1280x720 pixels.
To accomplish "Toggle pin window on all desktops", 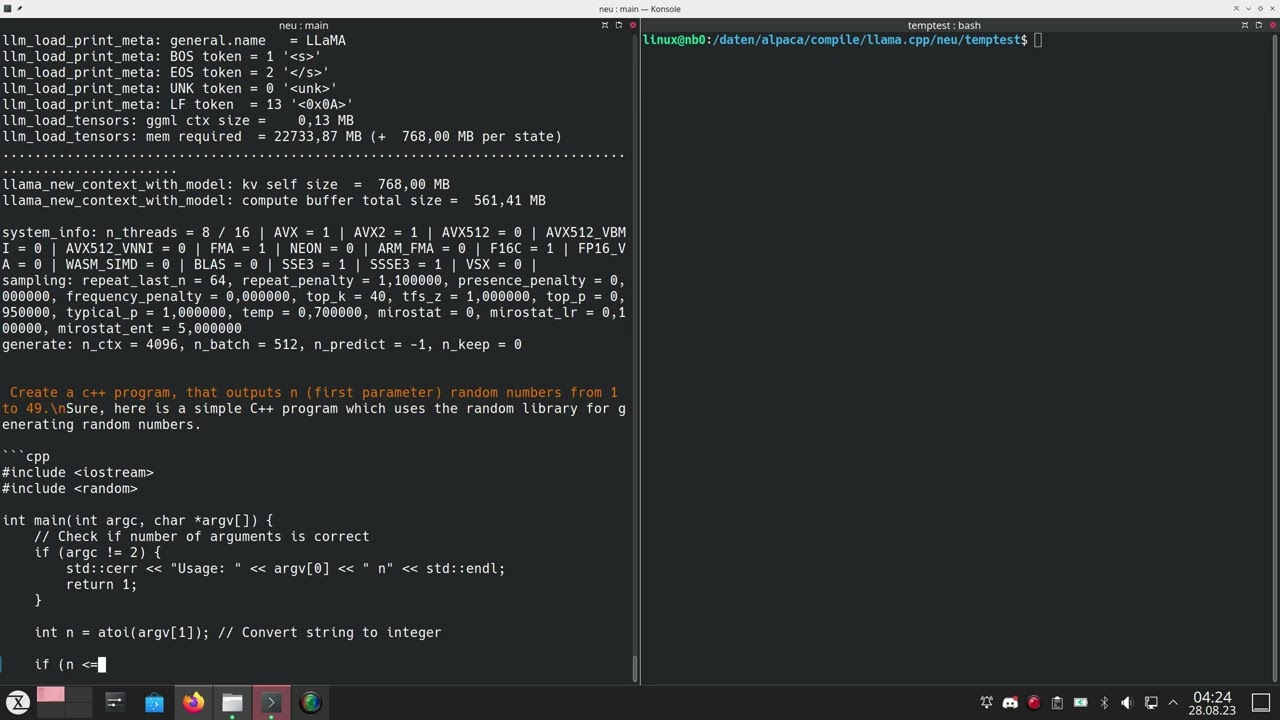I will click(20, 9).
